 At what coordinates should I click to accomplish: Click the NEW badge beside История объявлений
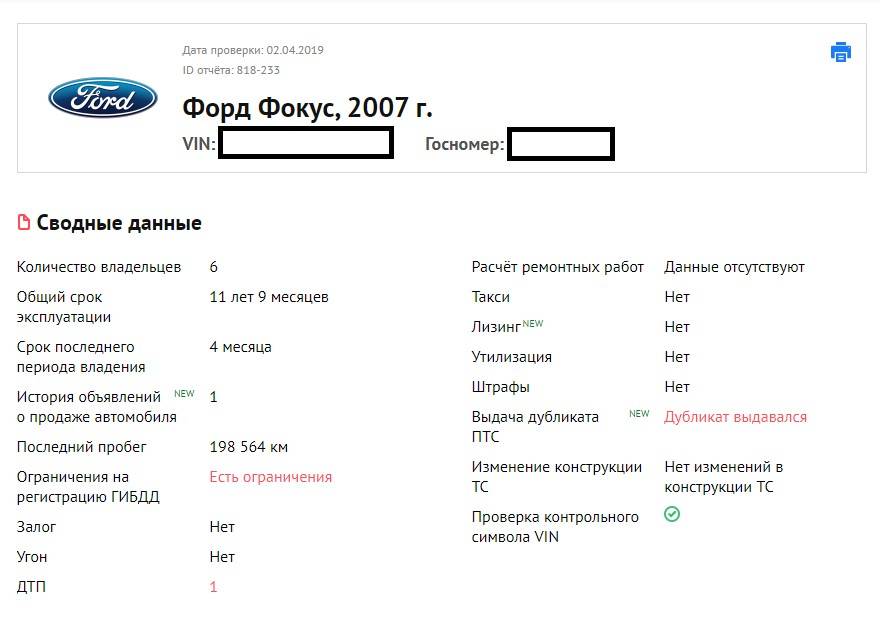tap(184, 394)
